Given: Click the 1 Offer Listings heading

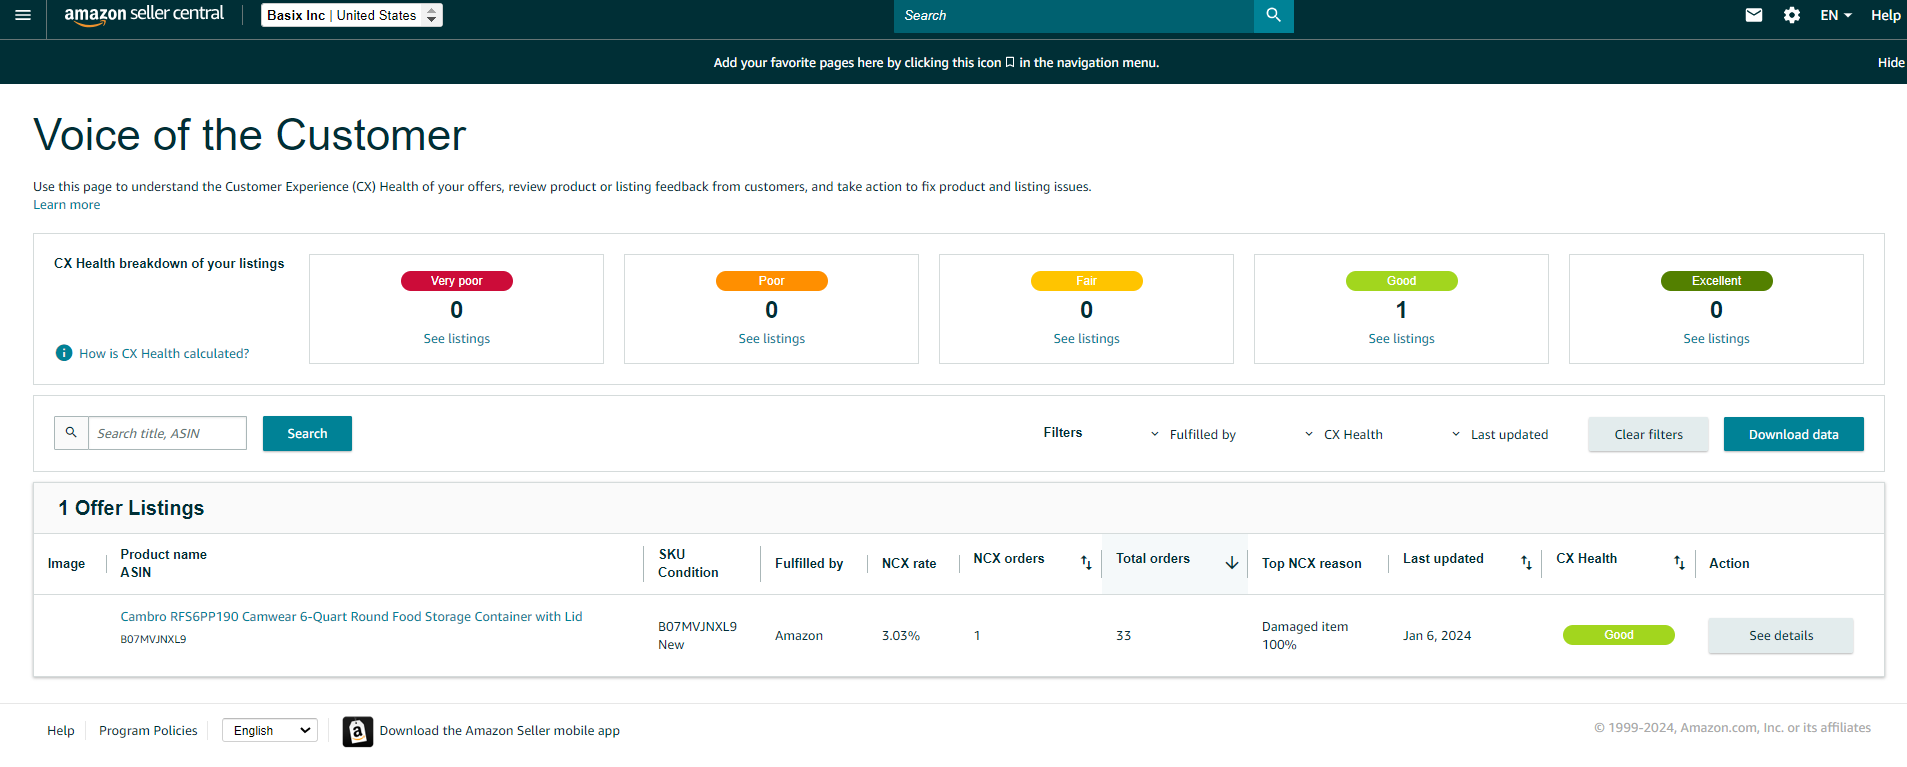Looking at the screenshot, I should (131, 508).
